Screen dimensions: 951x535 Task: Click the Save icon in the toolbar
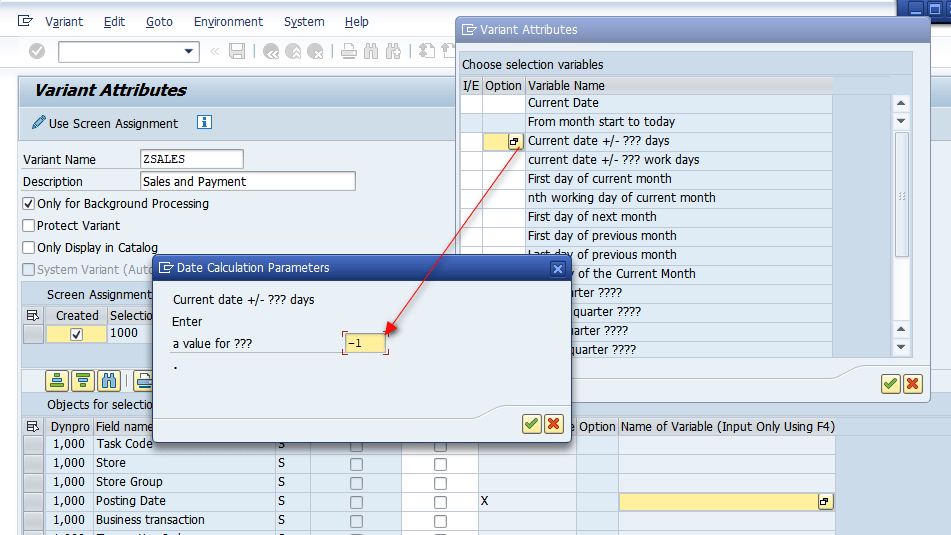[x=237, y=51]
